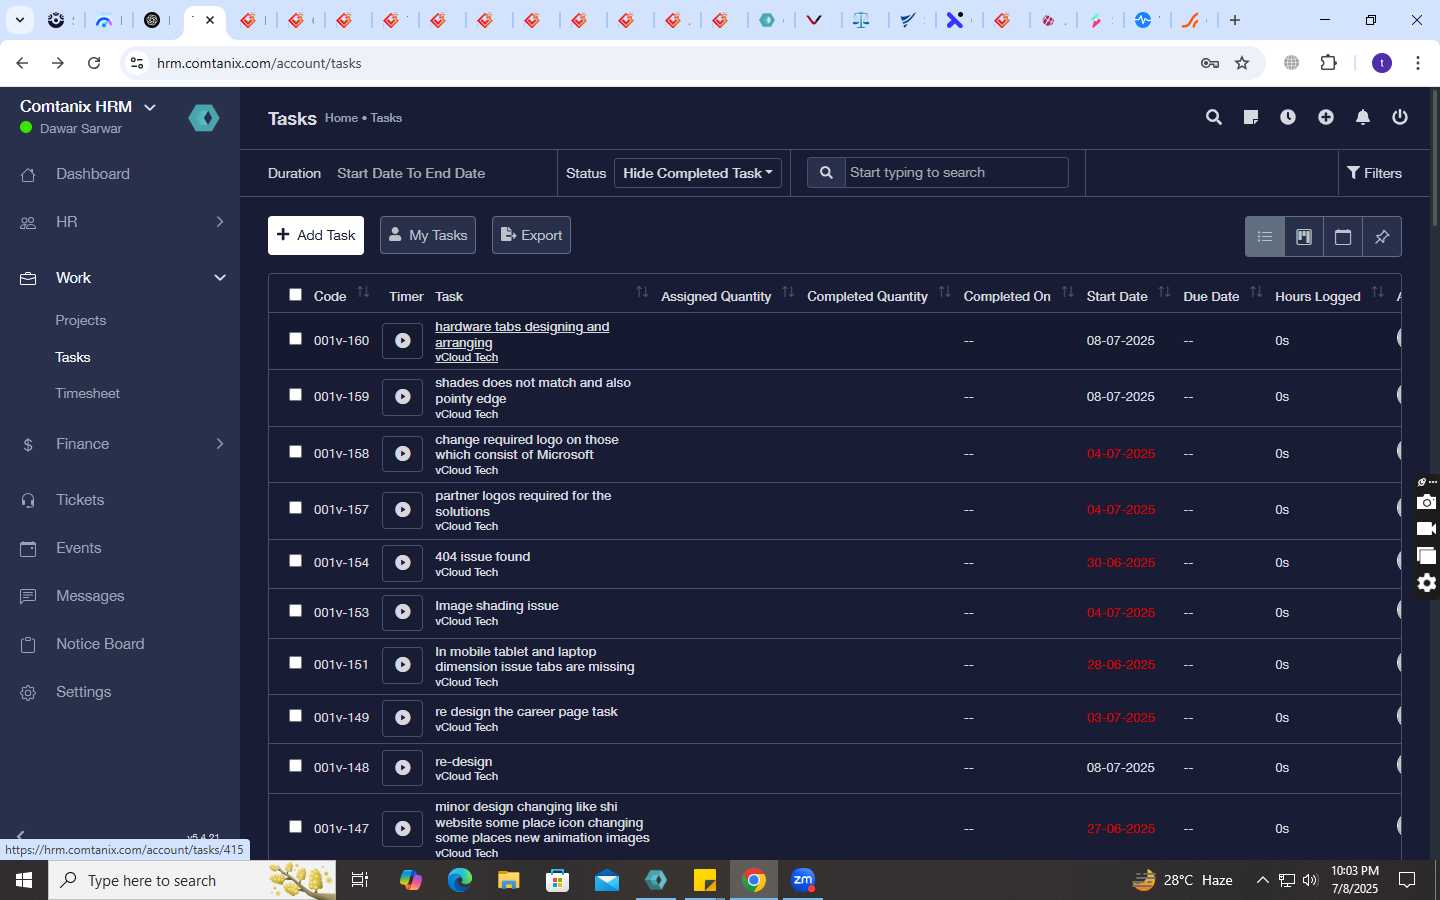The height and width of the screenshot is (900, 1440).
Task: Check the box for task 001v-151
Action: point(295,663)
